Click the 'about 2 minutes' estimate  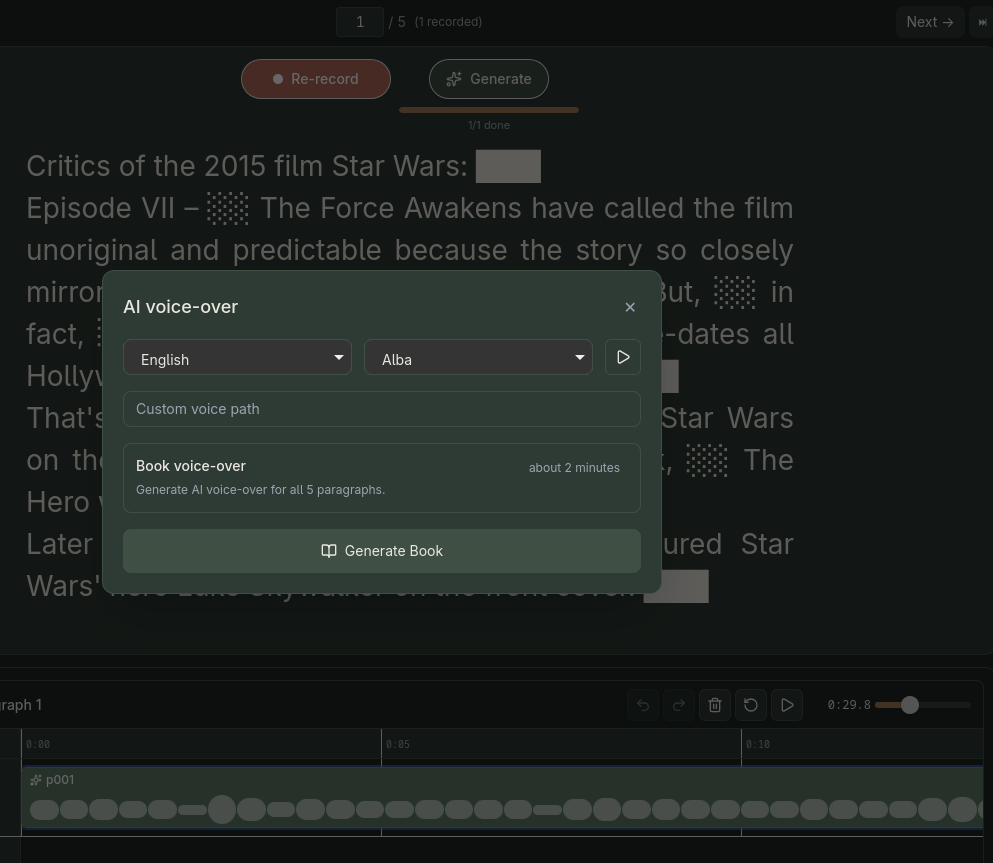pos(574,468)
